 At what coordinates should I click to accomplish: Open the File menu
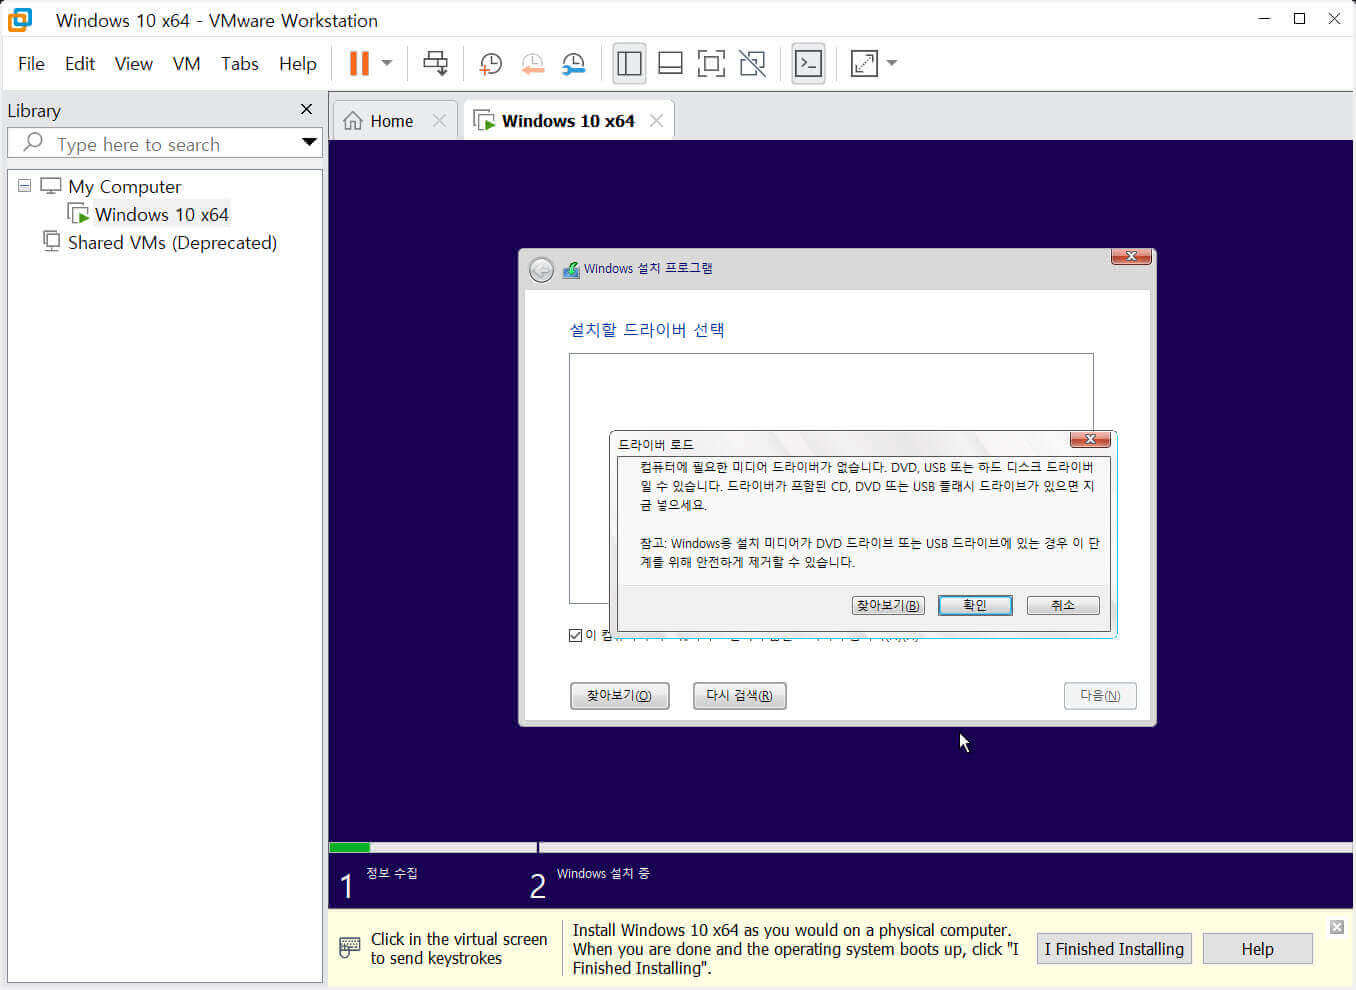click(x=31, y=64)
